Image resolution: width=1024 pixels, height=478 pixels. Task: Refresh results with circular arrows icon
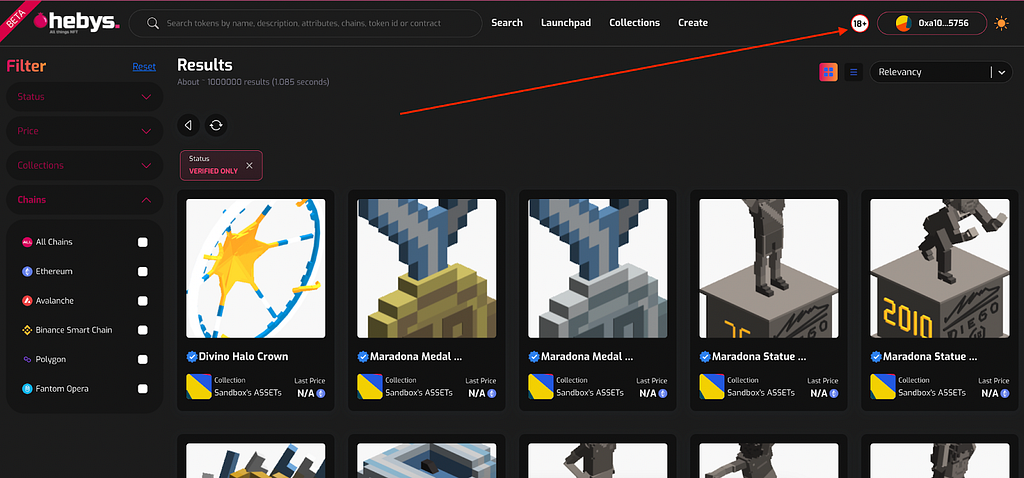(x=216, y=125)
